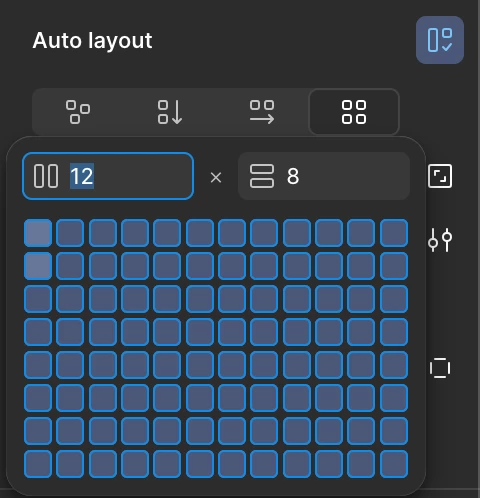
Task: Click the rows count field showing 8
Action: pyautogui.click(x=324, y=176)
